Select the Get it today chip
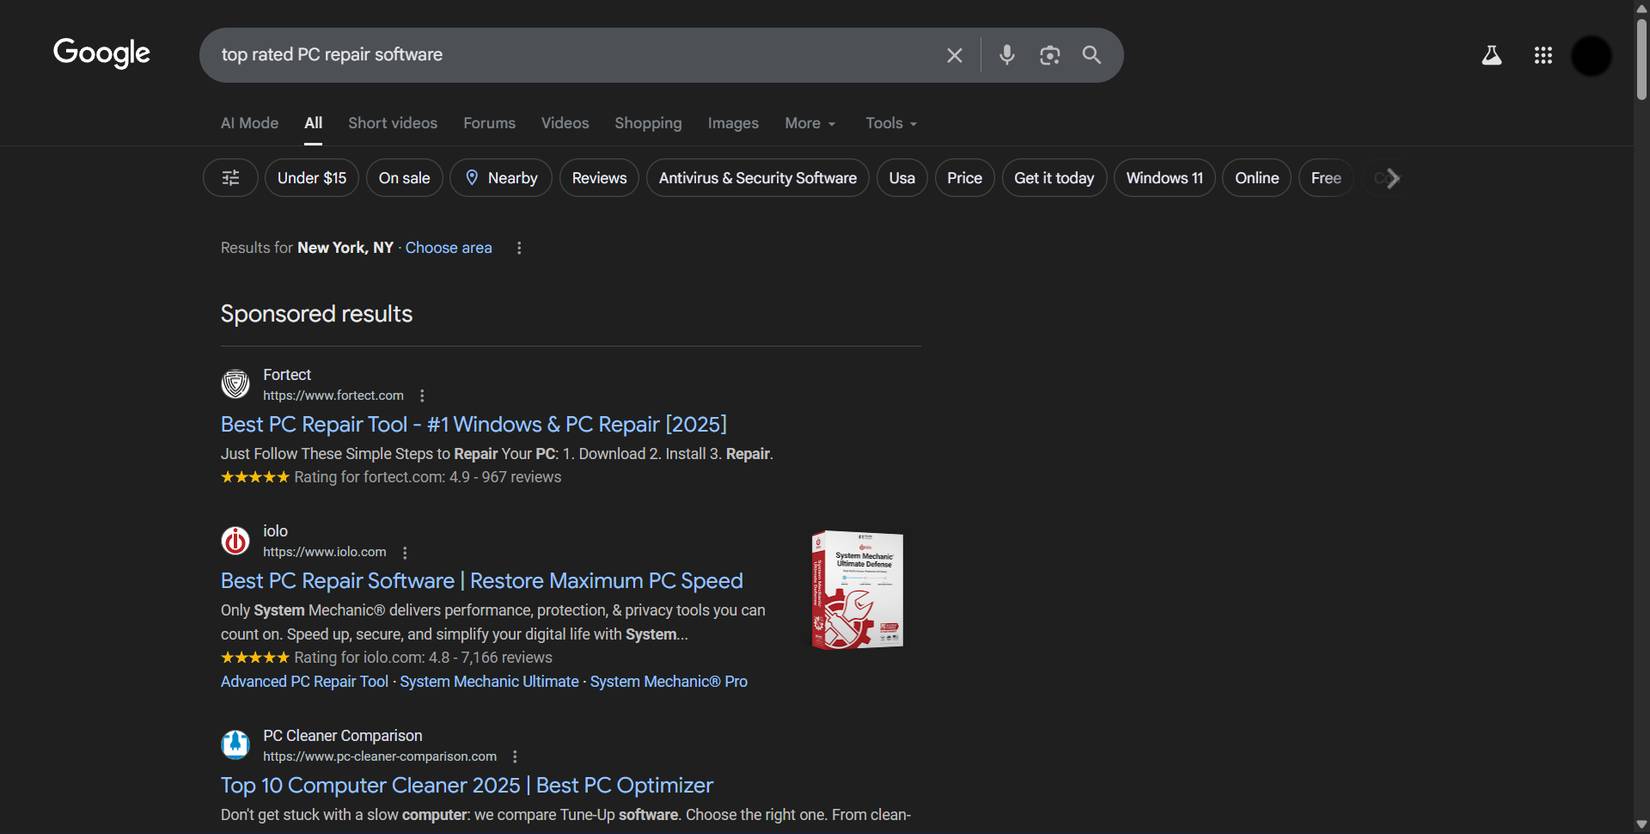Viewport: 1650px width, 834px height. tap(1054, 178)
